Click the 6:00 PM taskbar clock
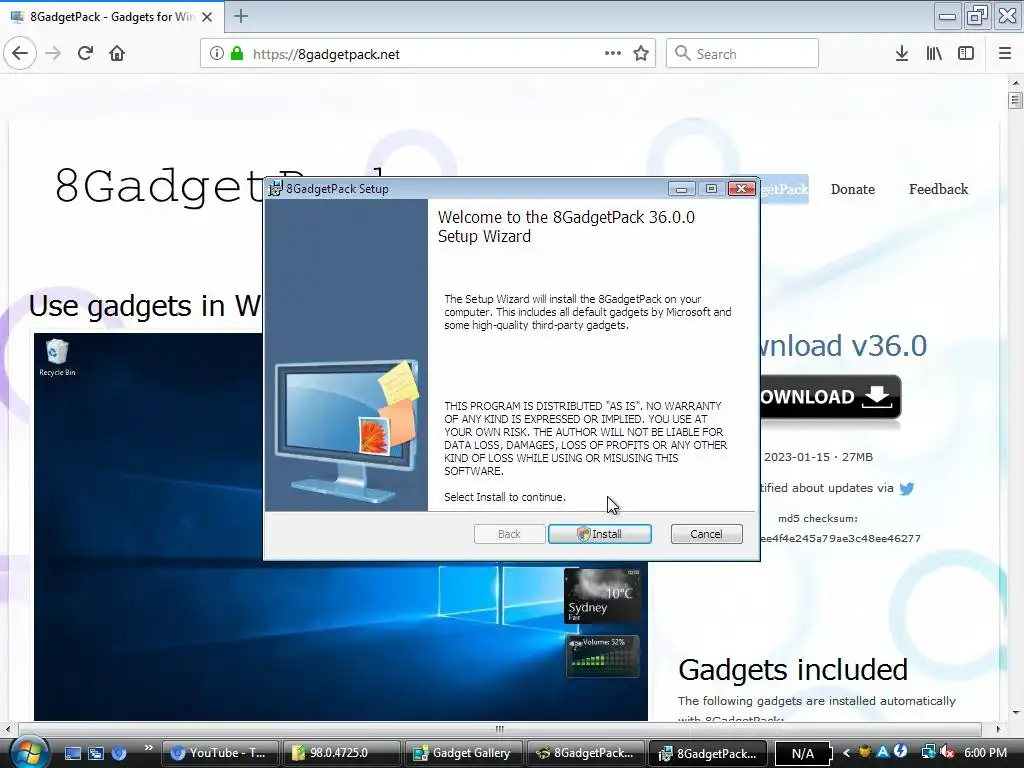1024x768 pixels. coord(985,753)
